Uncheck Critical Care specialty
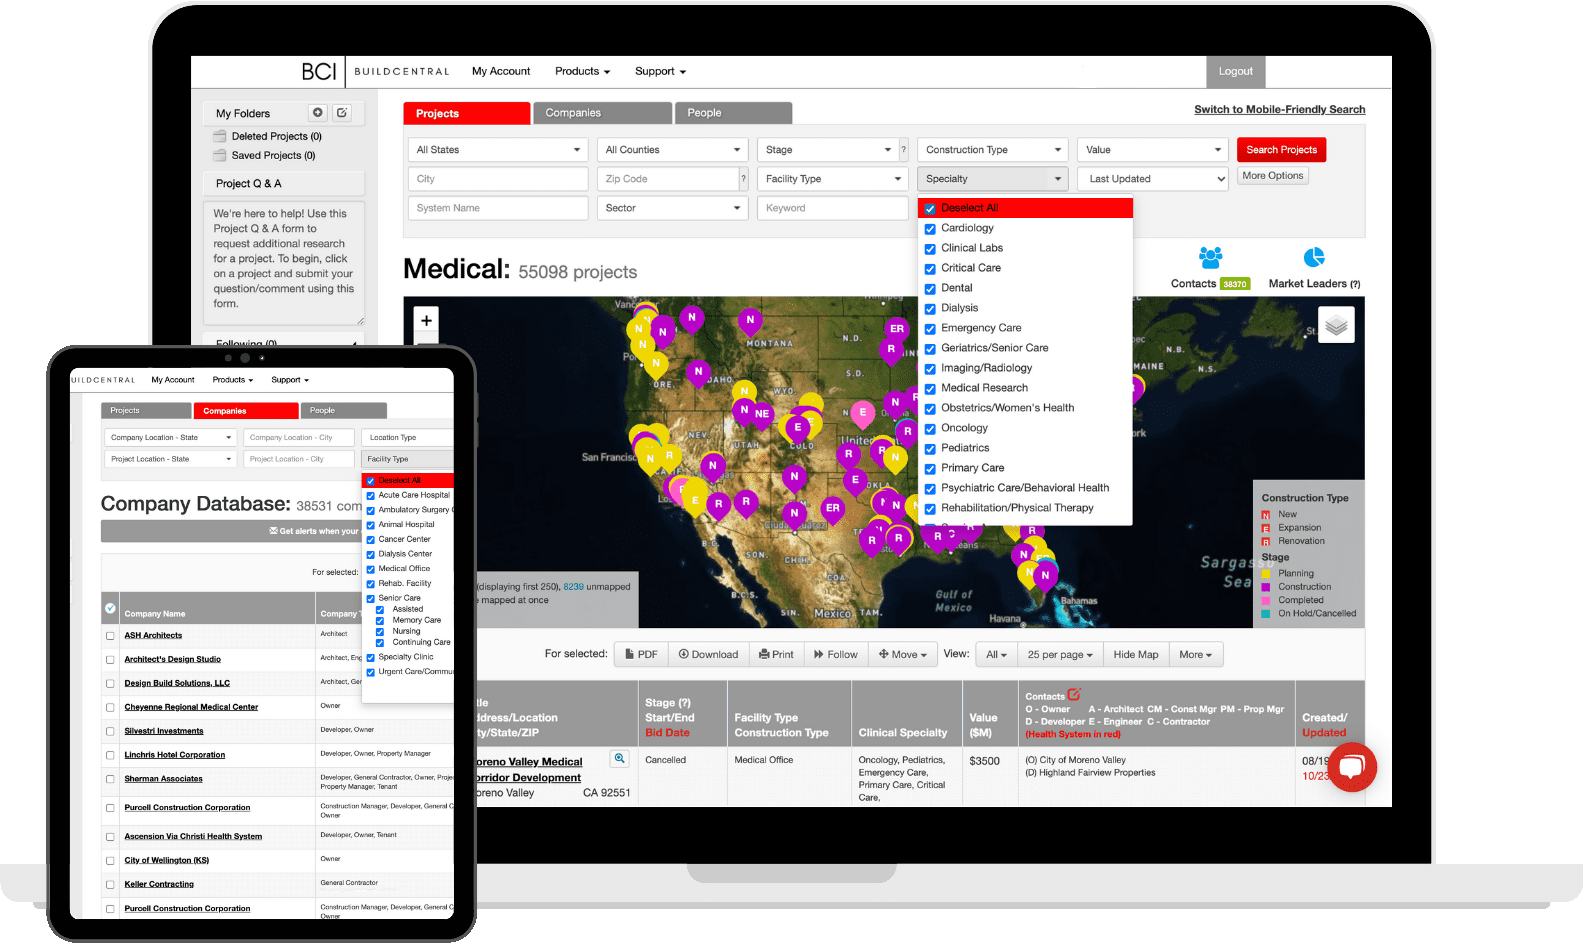The height and width of the screenshot is (943, 1584). pos(930,269)
